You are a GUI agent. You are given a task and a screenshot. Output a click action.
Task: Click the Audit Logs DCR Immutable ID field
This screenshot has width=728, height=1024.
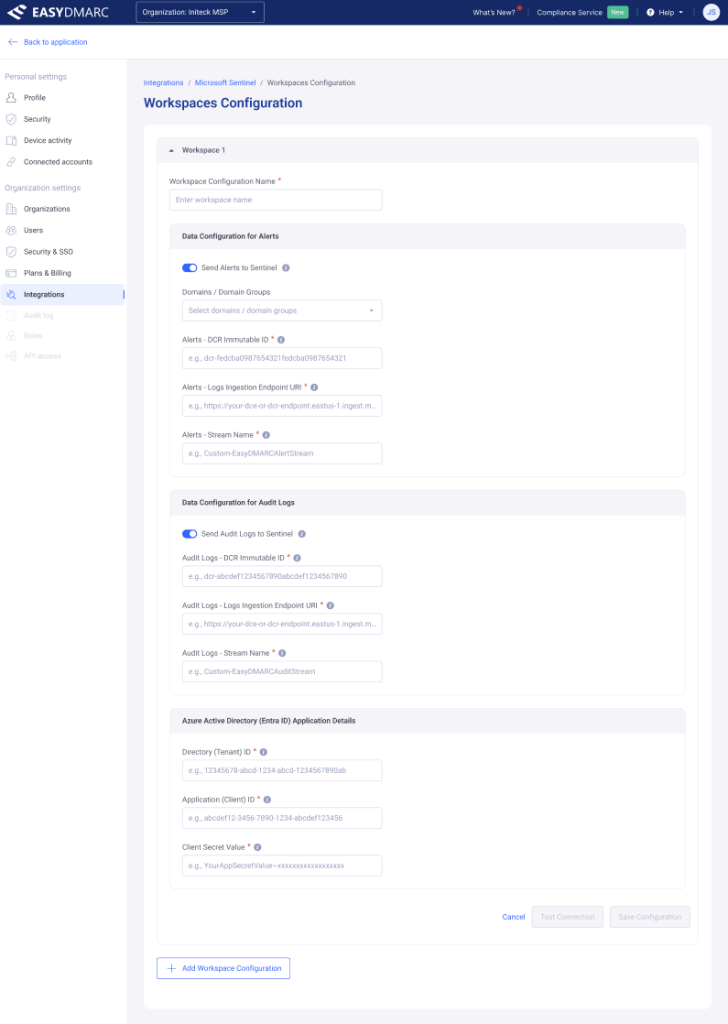click(x=282, y=577)
